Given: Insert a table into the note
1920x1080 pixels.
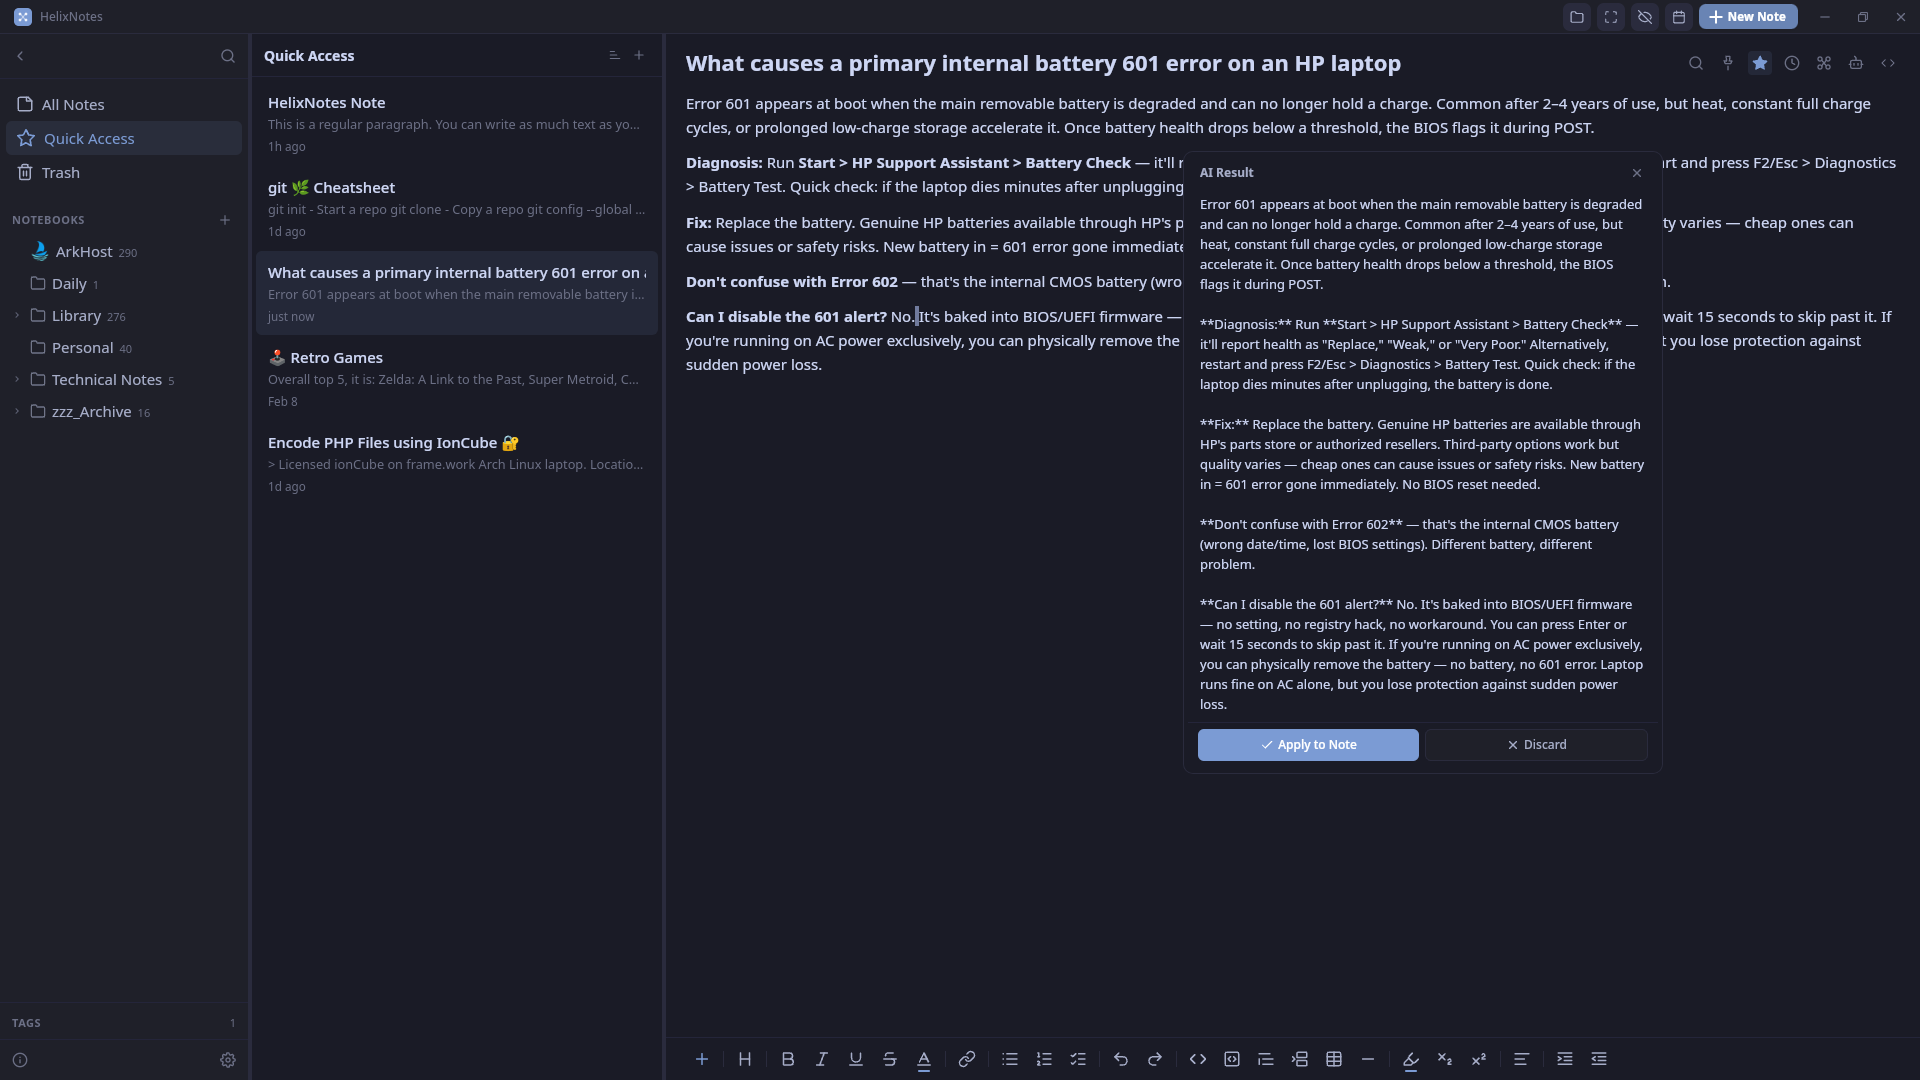Looking at the screenshot, I should pyautogui.click(x=1334, y=1059).
